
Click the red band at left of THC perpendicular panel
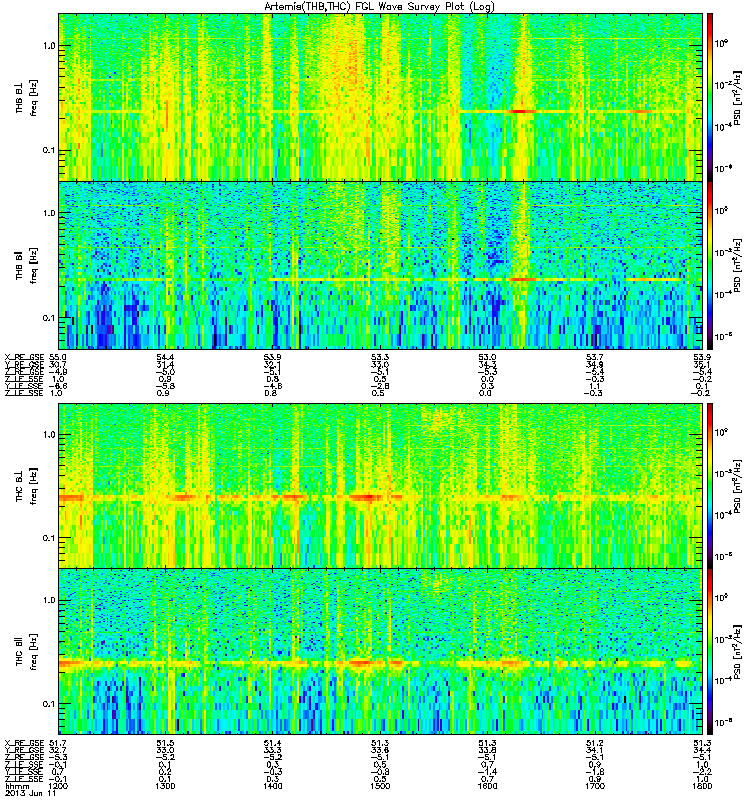tap(71, 497)
